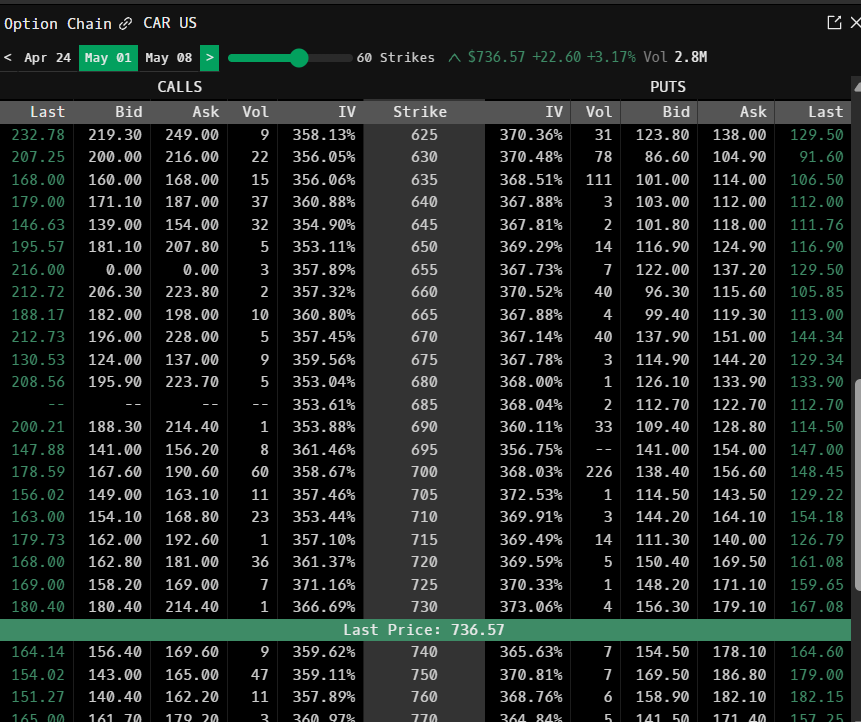Click put last 182.15 at strike 760
The width and height of the screenshot is (861, 722).
[x=817, y=697]
